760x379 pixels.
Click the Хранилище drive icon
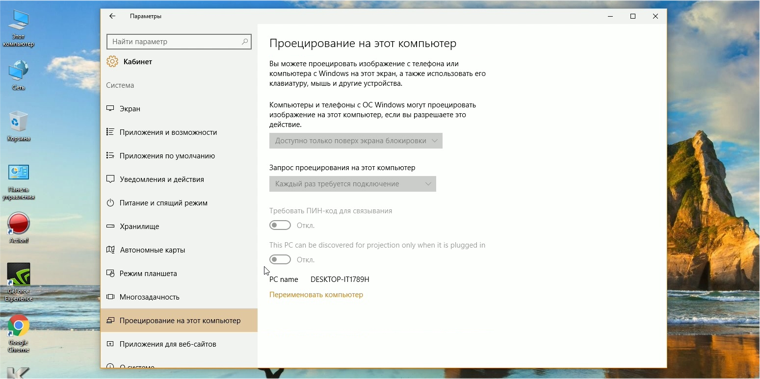pos(110,226)
